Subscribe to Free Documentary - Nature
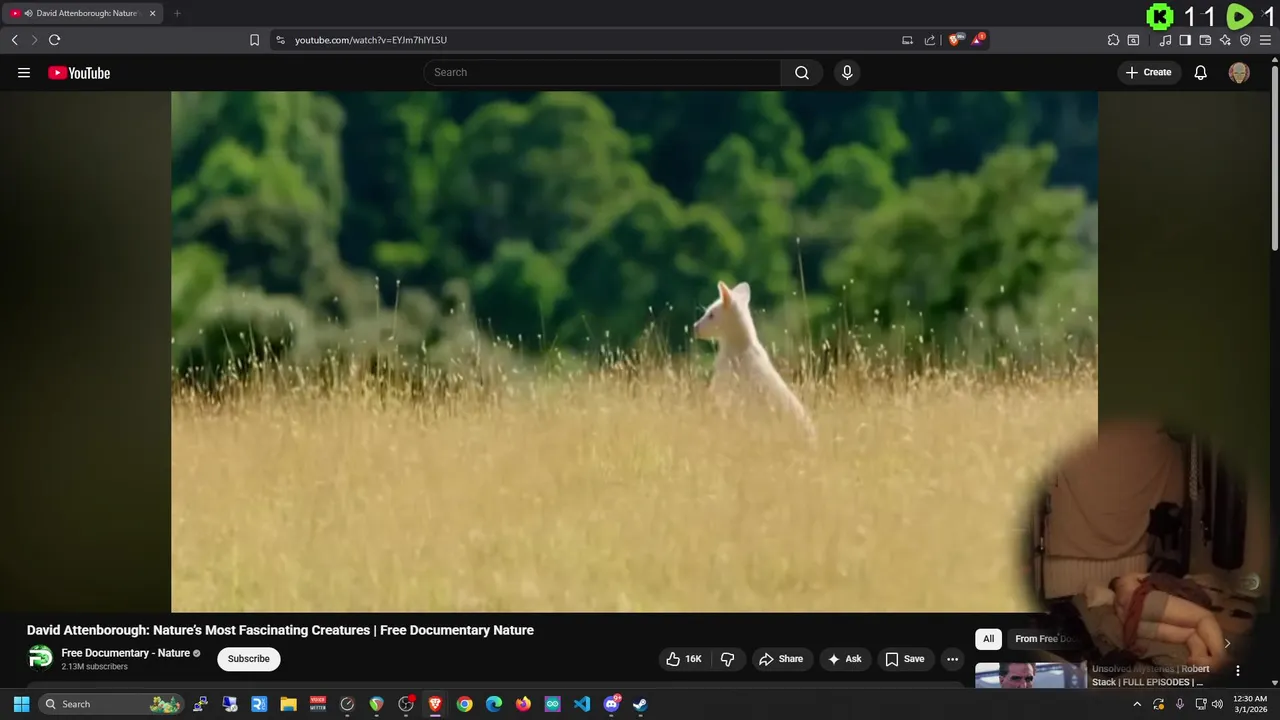The width and height of the screenshot is (1280, 720). (x=248, y=659)
